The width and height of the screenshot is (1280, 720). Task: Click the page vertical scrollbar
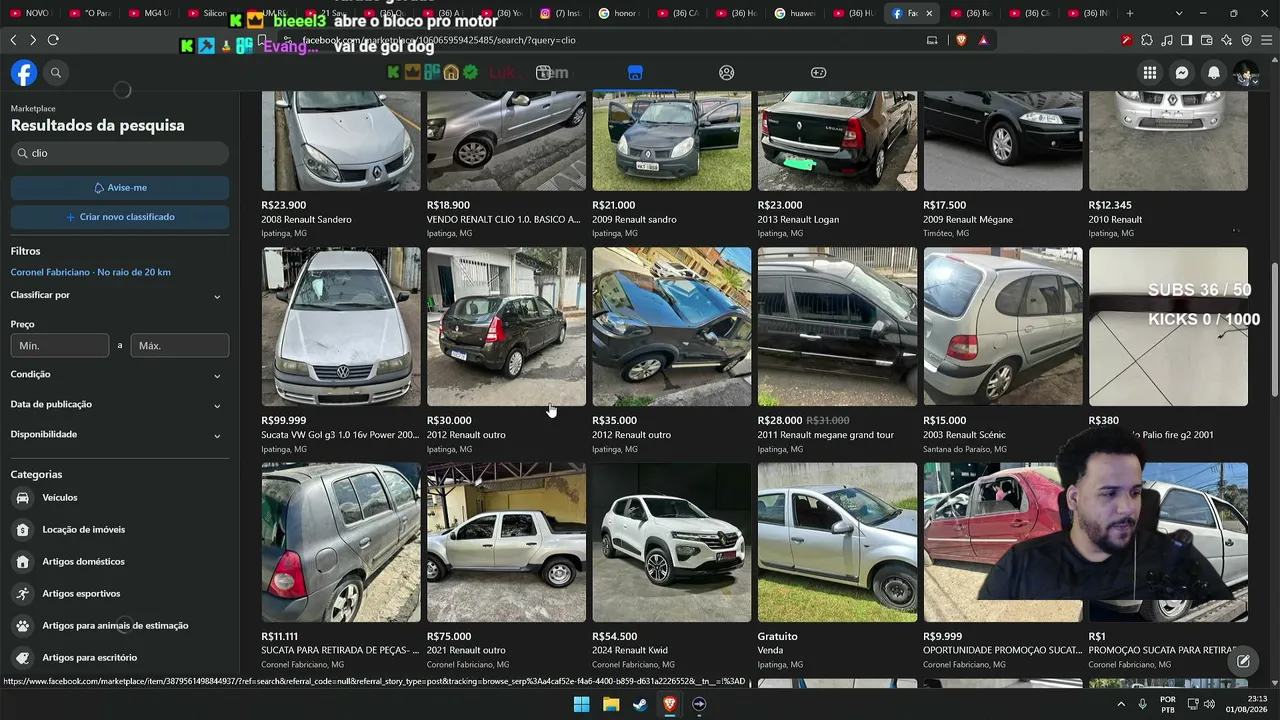tap(1274, 330)
